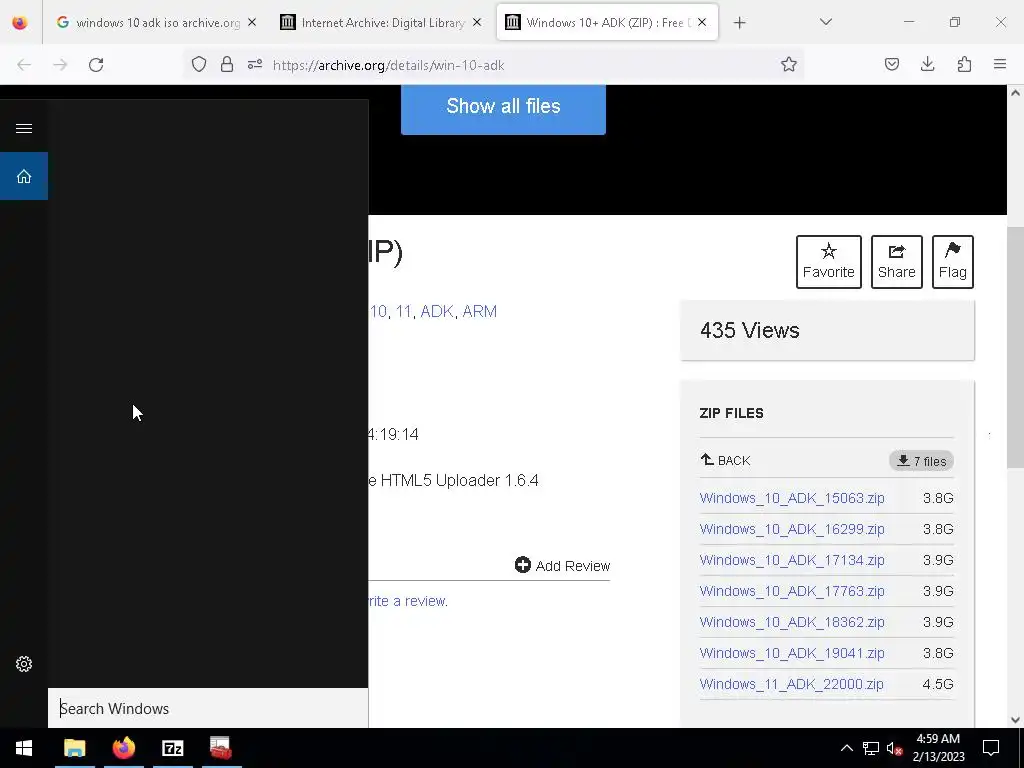Open the network tray icon
The image size is (1024, 768).
[x=871, y=748]
